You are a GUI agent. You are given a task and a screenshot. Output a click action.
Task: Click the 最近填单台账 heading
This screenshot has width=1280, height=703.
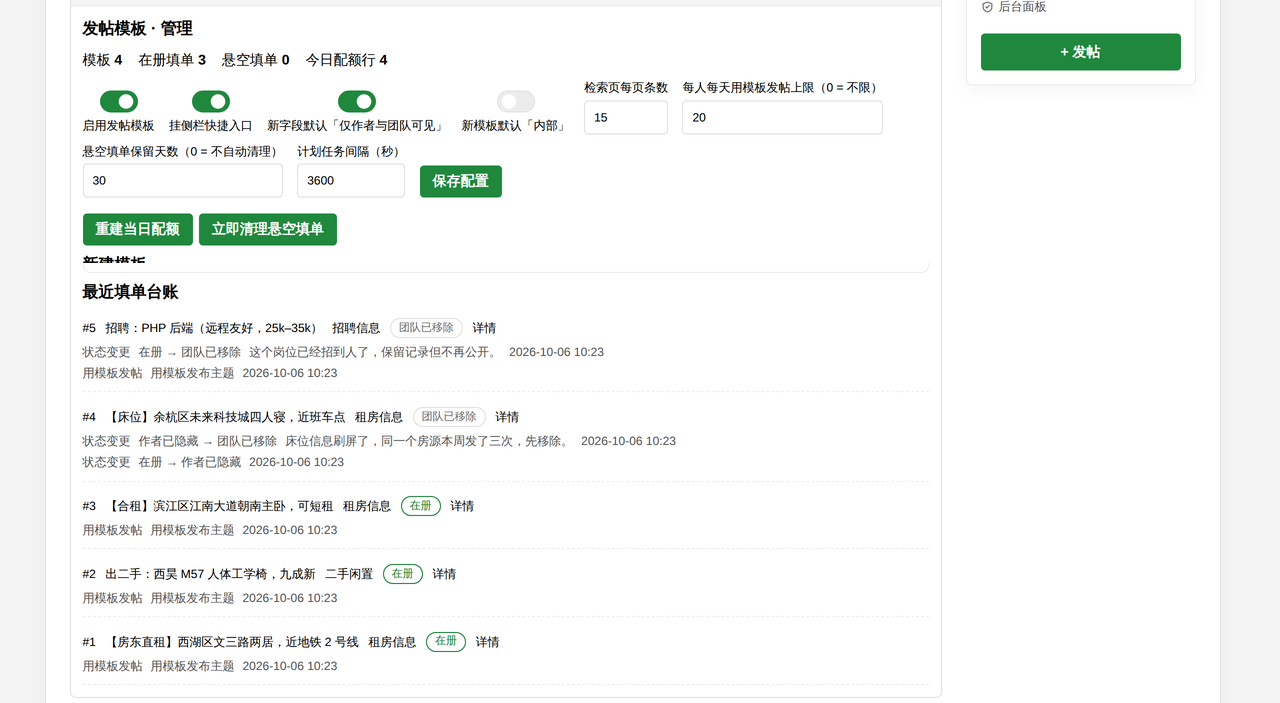(x=130, y=292)
